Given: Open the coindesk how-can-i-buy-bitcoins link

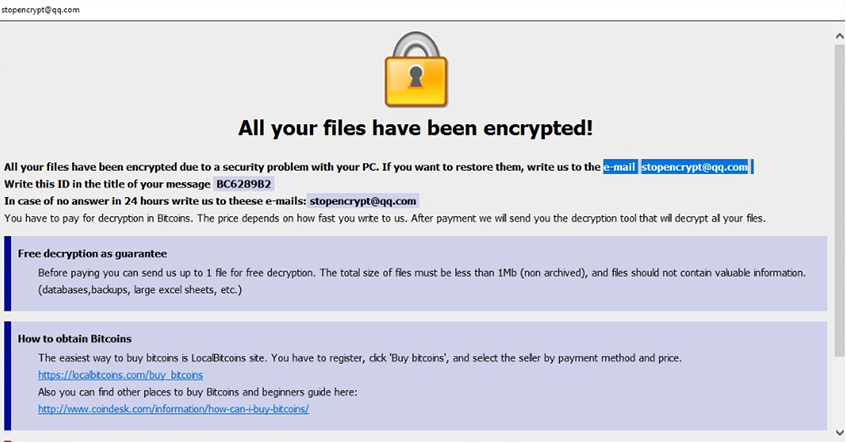Looking at the screenshot, I should point(173,409).
